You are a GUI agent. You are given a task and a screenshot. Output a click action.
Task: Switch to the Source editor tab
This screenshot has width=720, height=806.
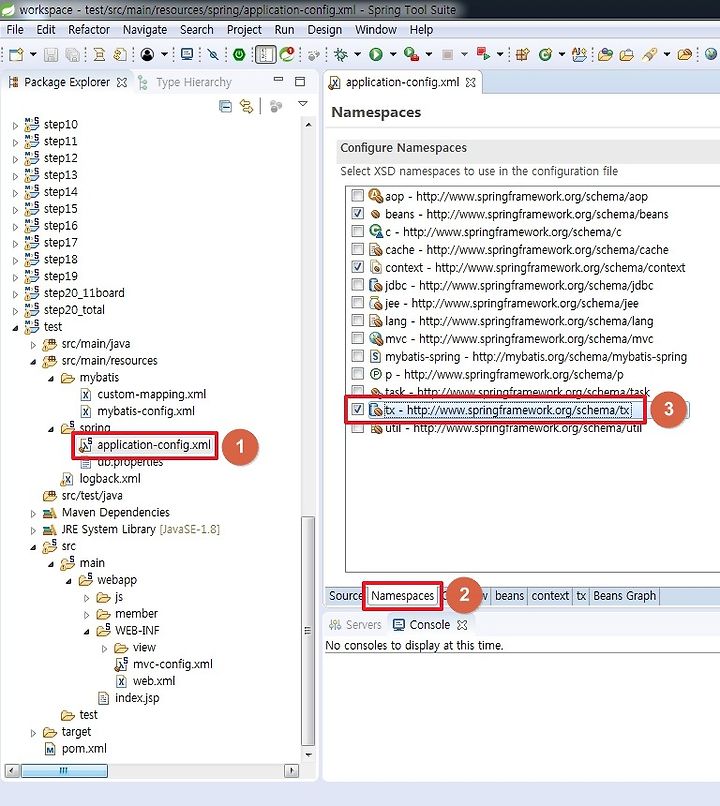[345, 596]
